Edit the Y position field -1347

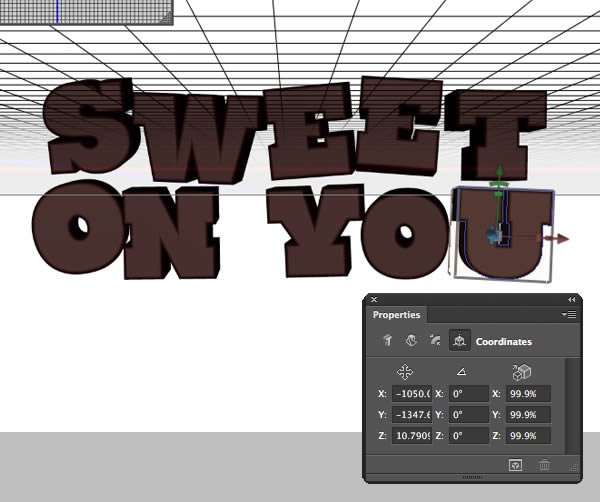click(x=412, y=415)
